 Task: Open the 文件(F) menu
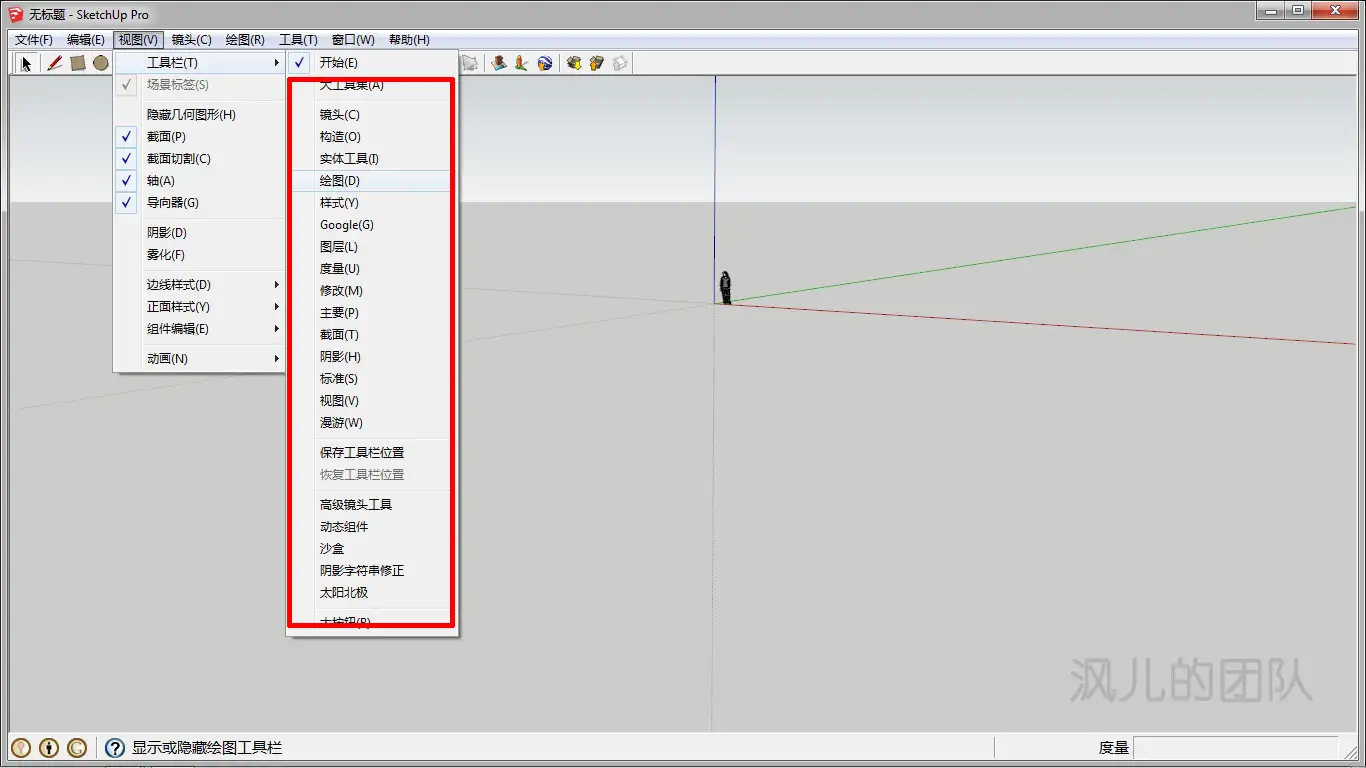tap(34, 40)
